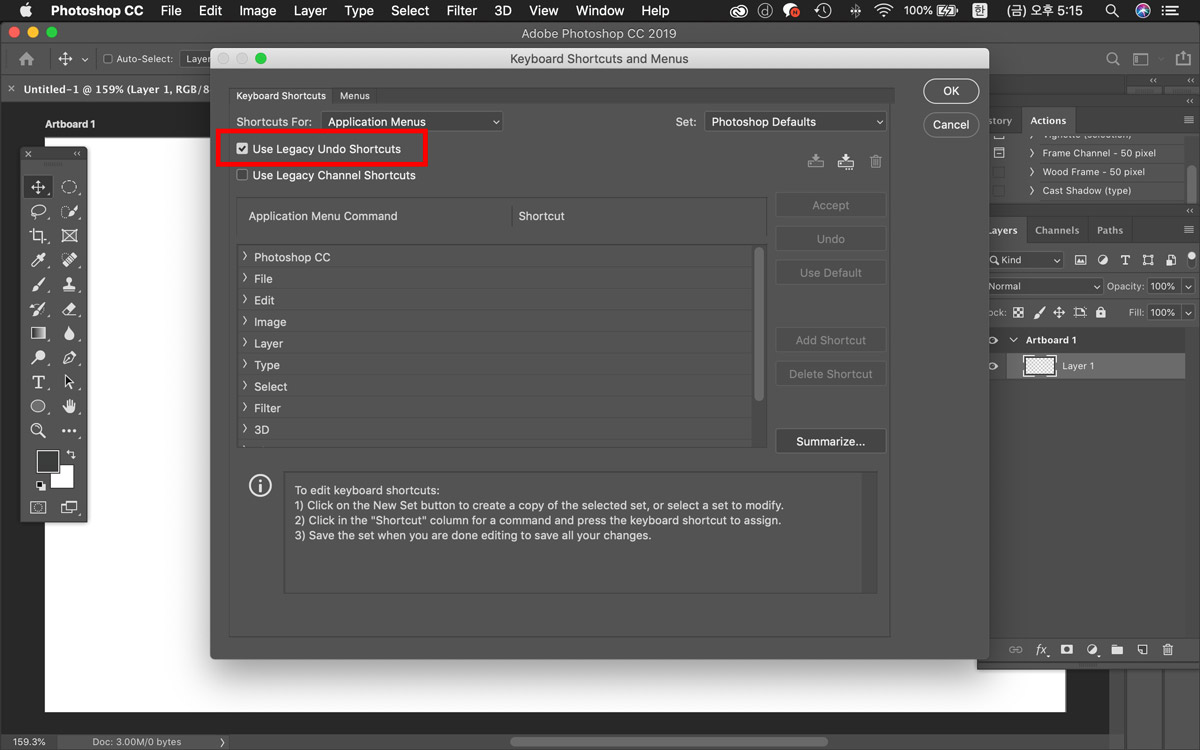
Task: Click the Summarize button
Action: [x=830, y=441]
